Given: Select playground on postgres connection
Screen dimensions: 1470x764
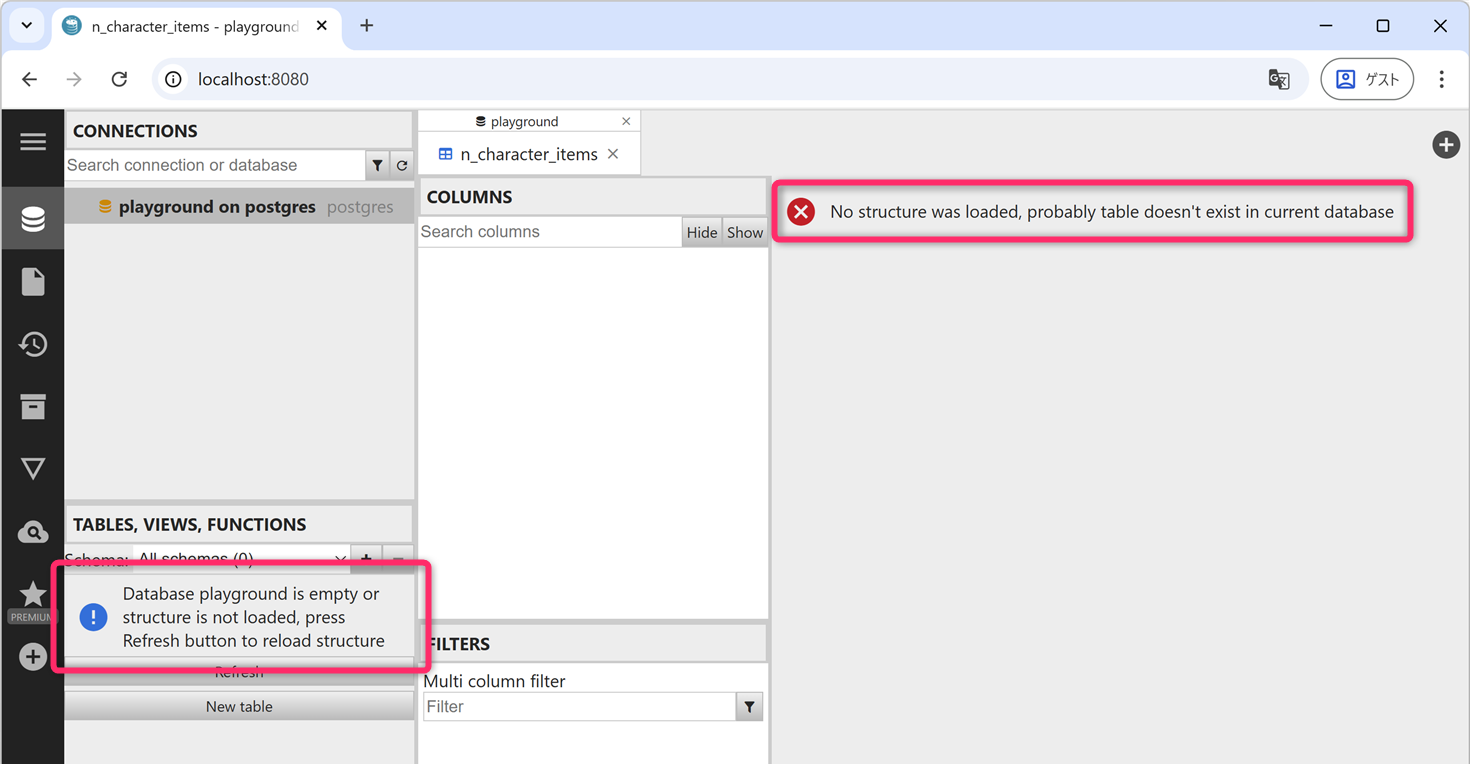Looking at the screenshot, I should tap(217, 207).
